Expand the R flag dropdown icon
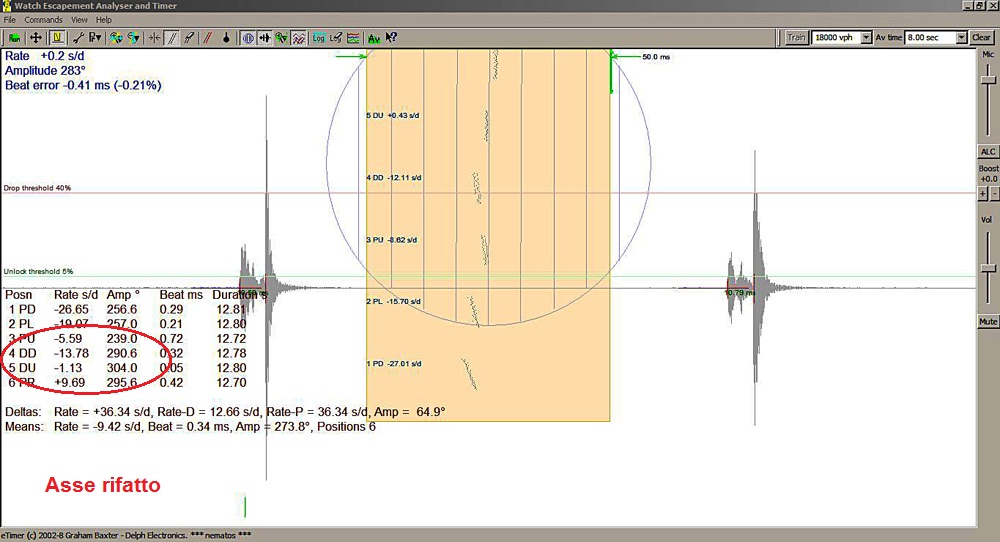The height and width of the screenshot is (542, 1000). click(x=96, y=38)
